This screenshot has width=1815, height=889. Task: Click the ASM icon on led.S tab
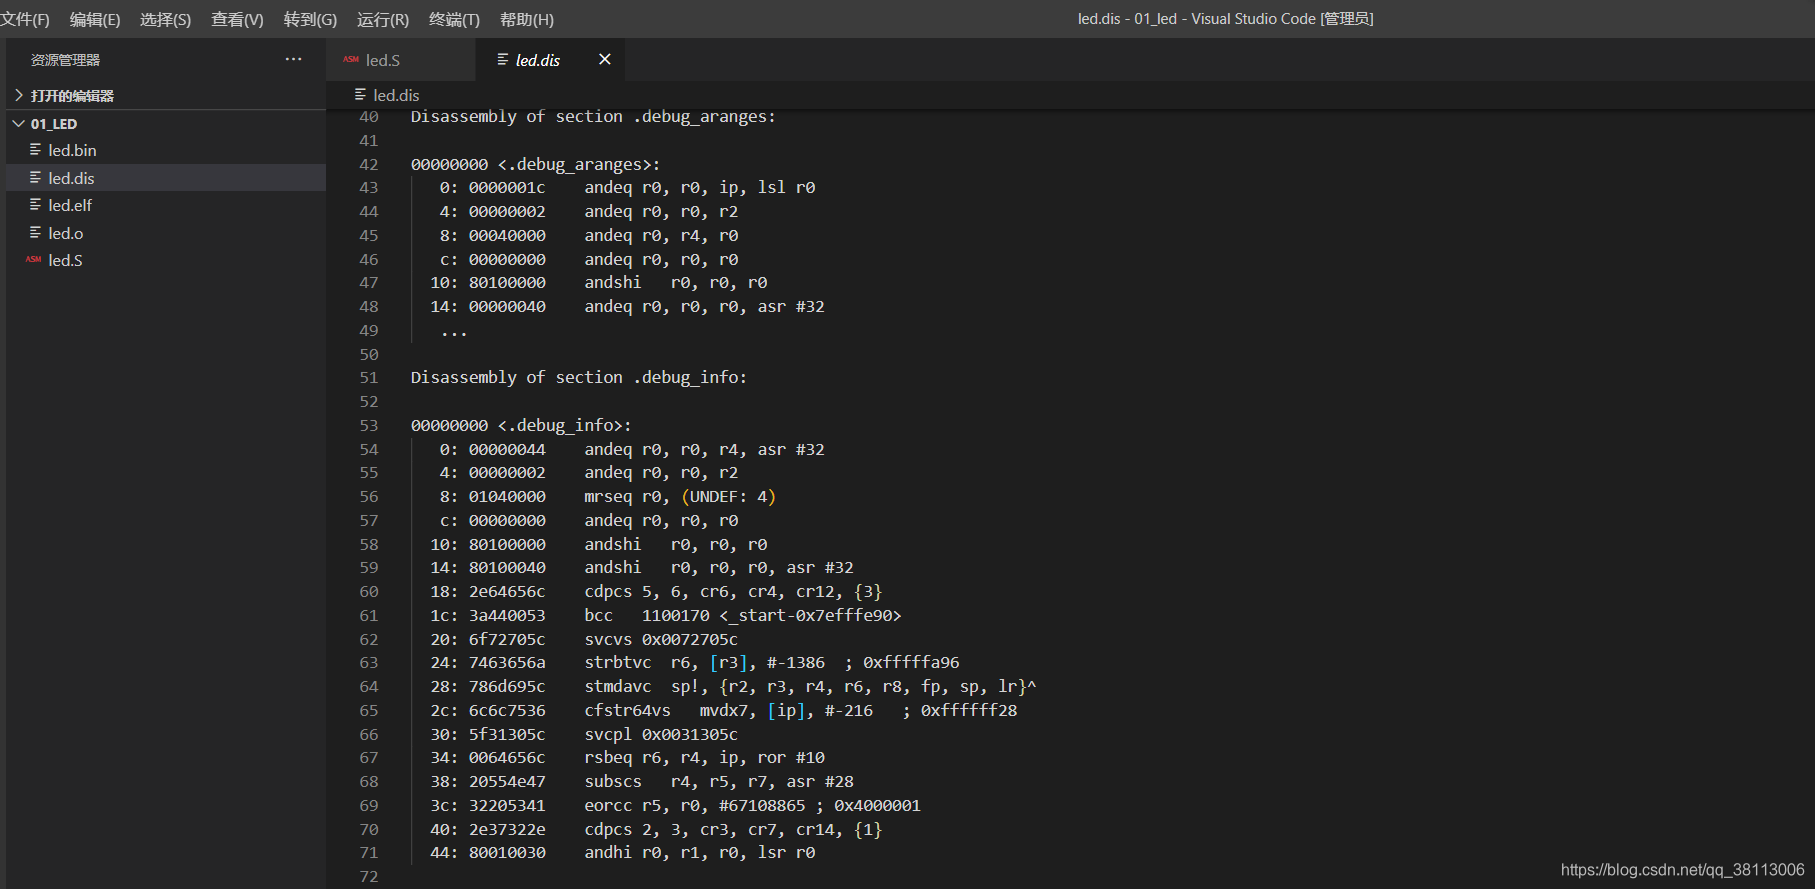tap(351, 60)
